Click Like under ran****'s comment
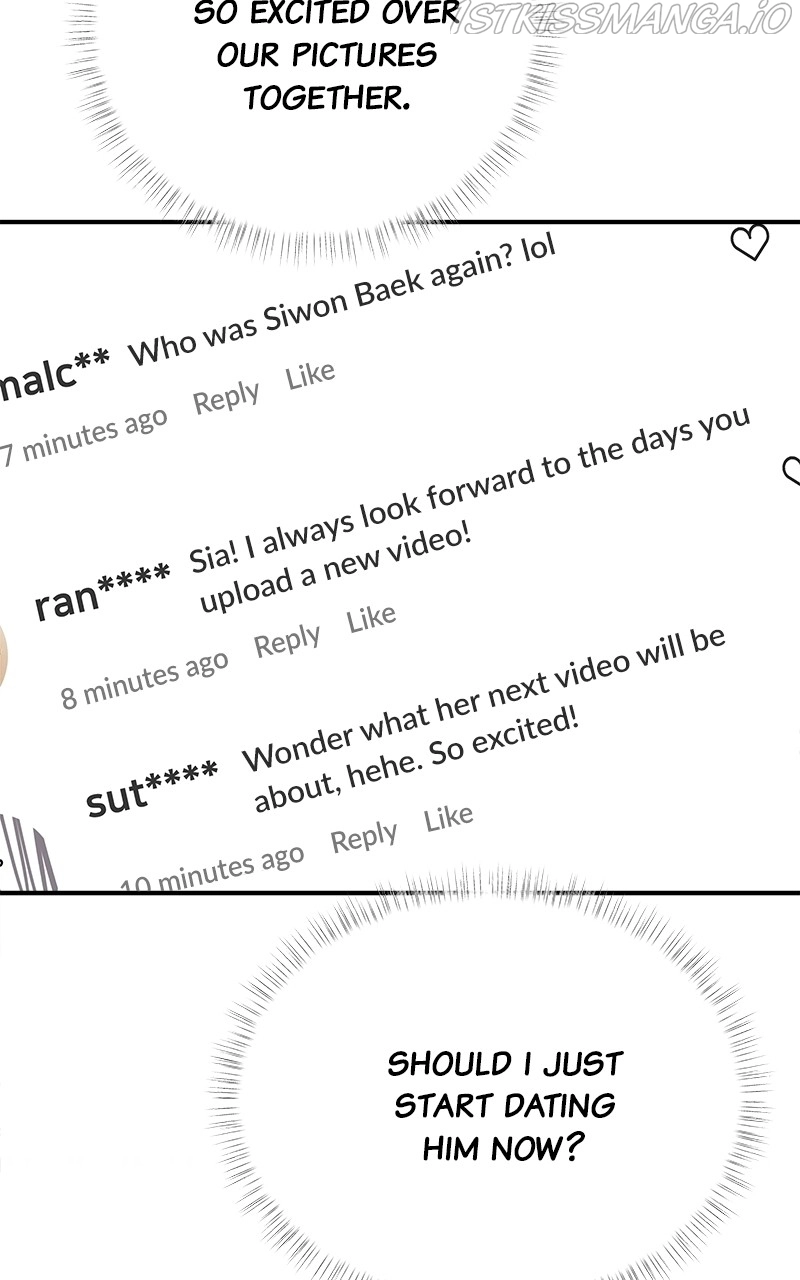The height and width of the screenshot is (1280, 800). click(372, 618)
